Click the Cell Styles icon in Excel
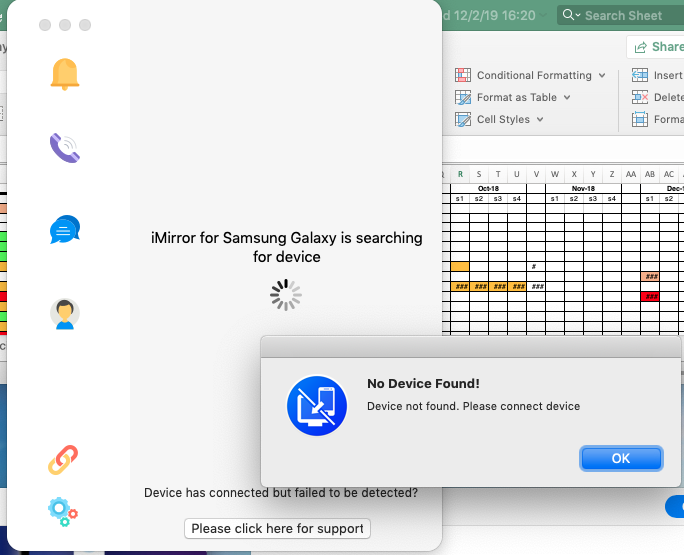The width and height of the screenshot is (684, 555). [x=463, y=119]
